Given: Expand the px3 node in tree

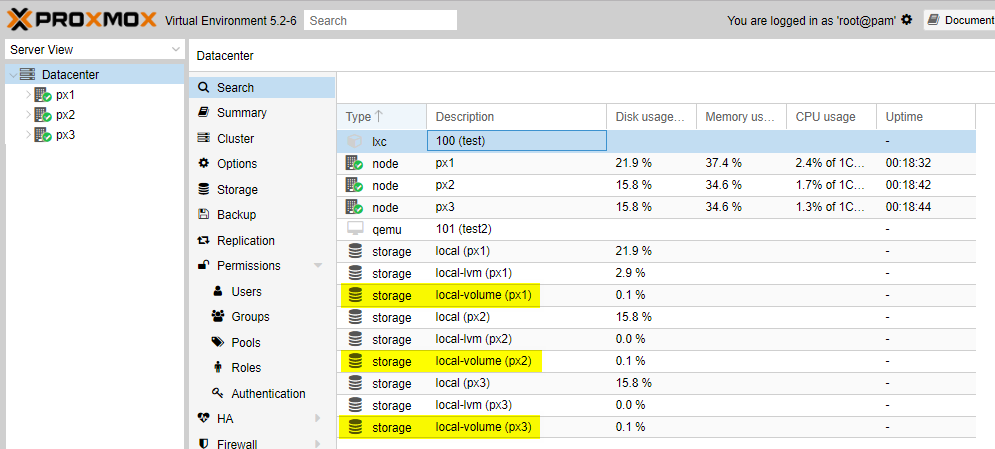Looking at the screenshot, I should coord(27,135).
